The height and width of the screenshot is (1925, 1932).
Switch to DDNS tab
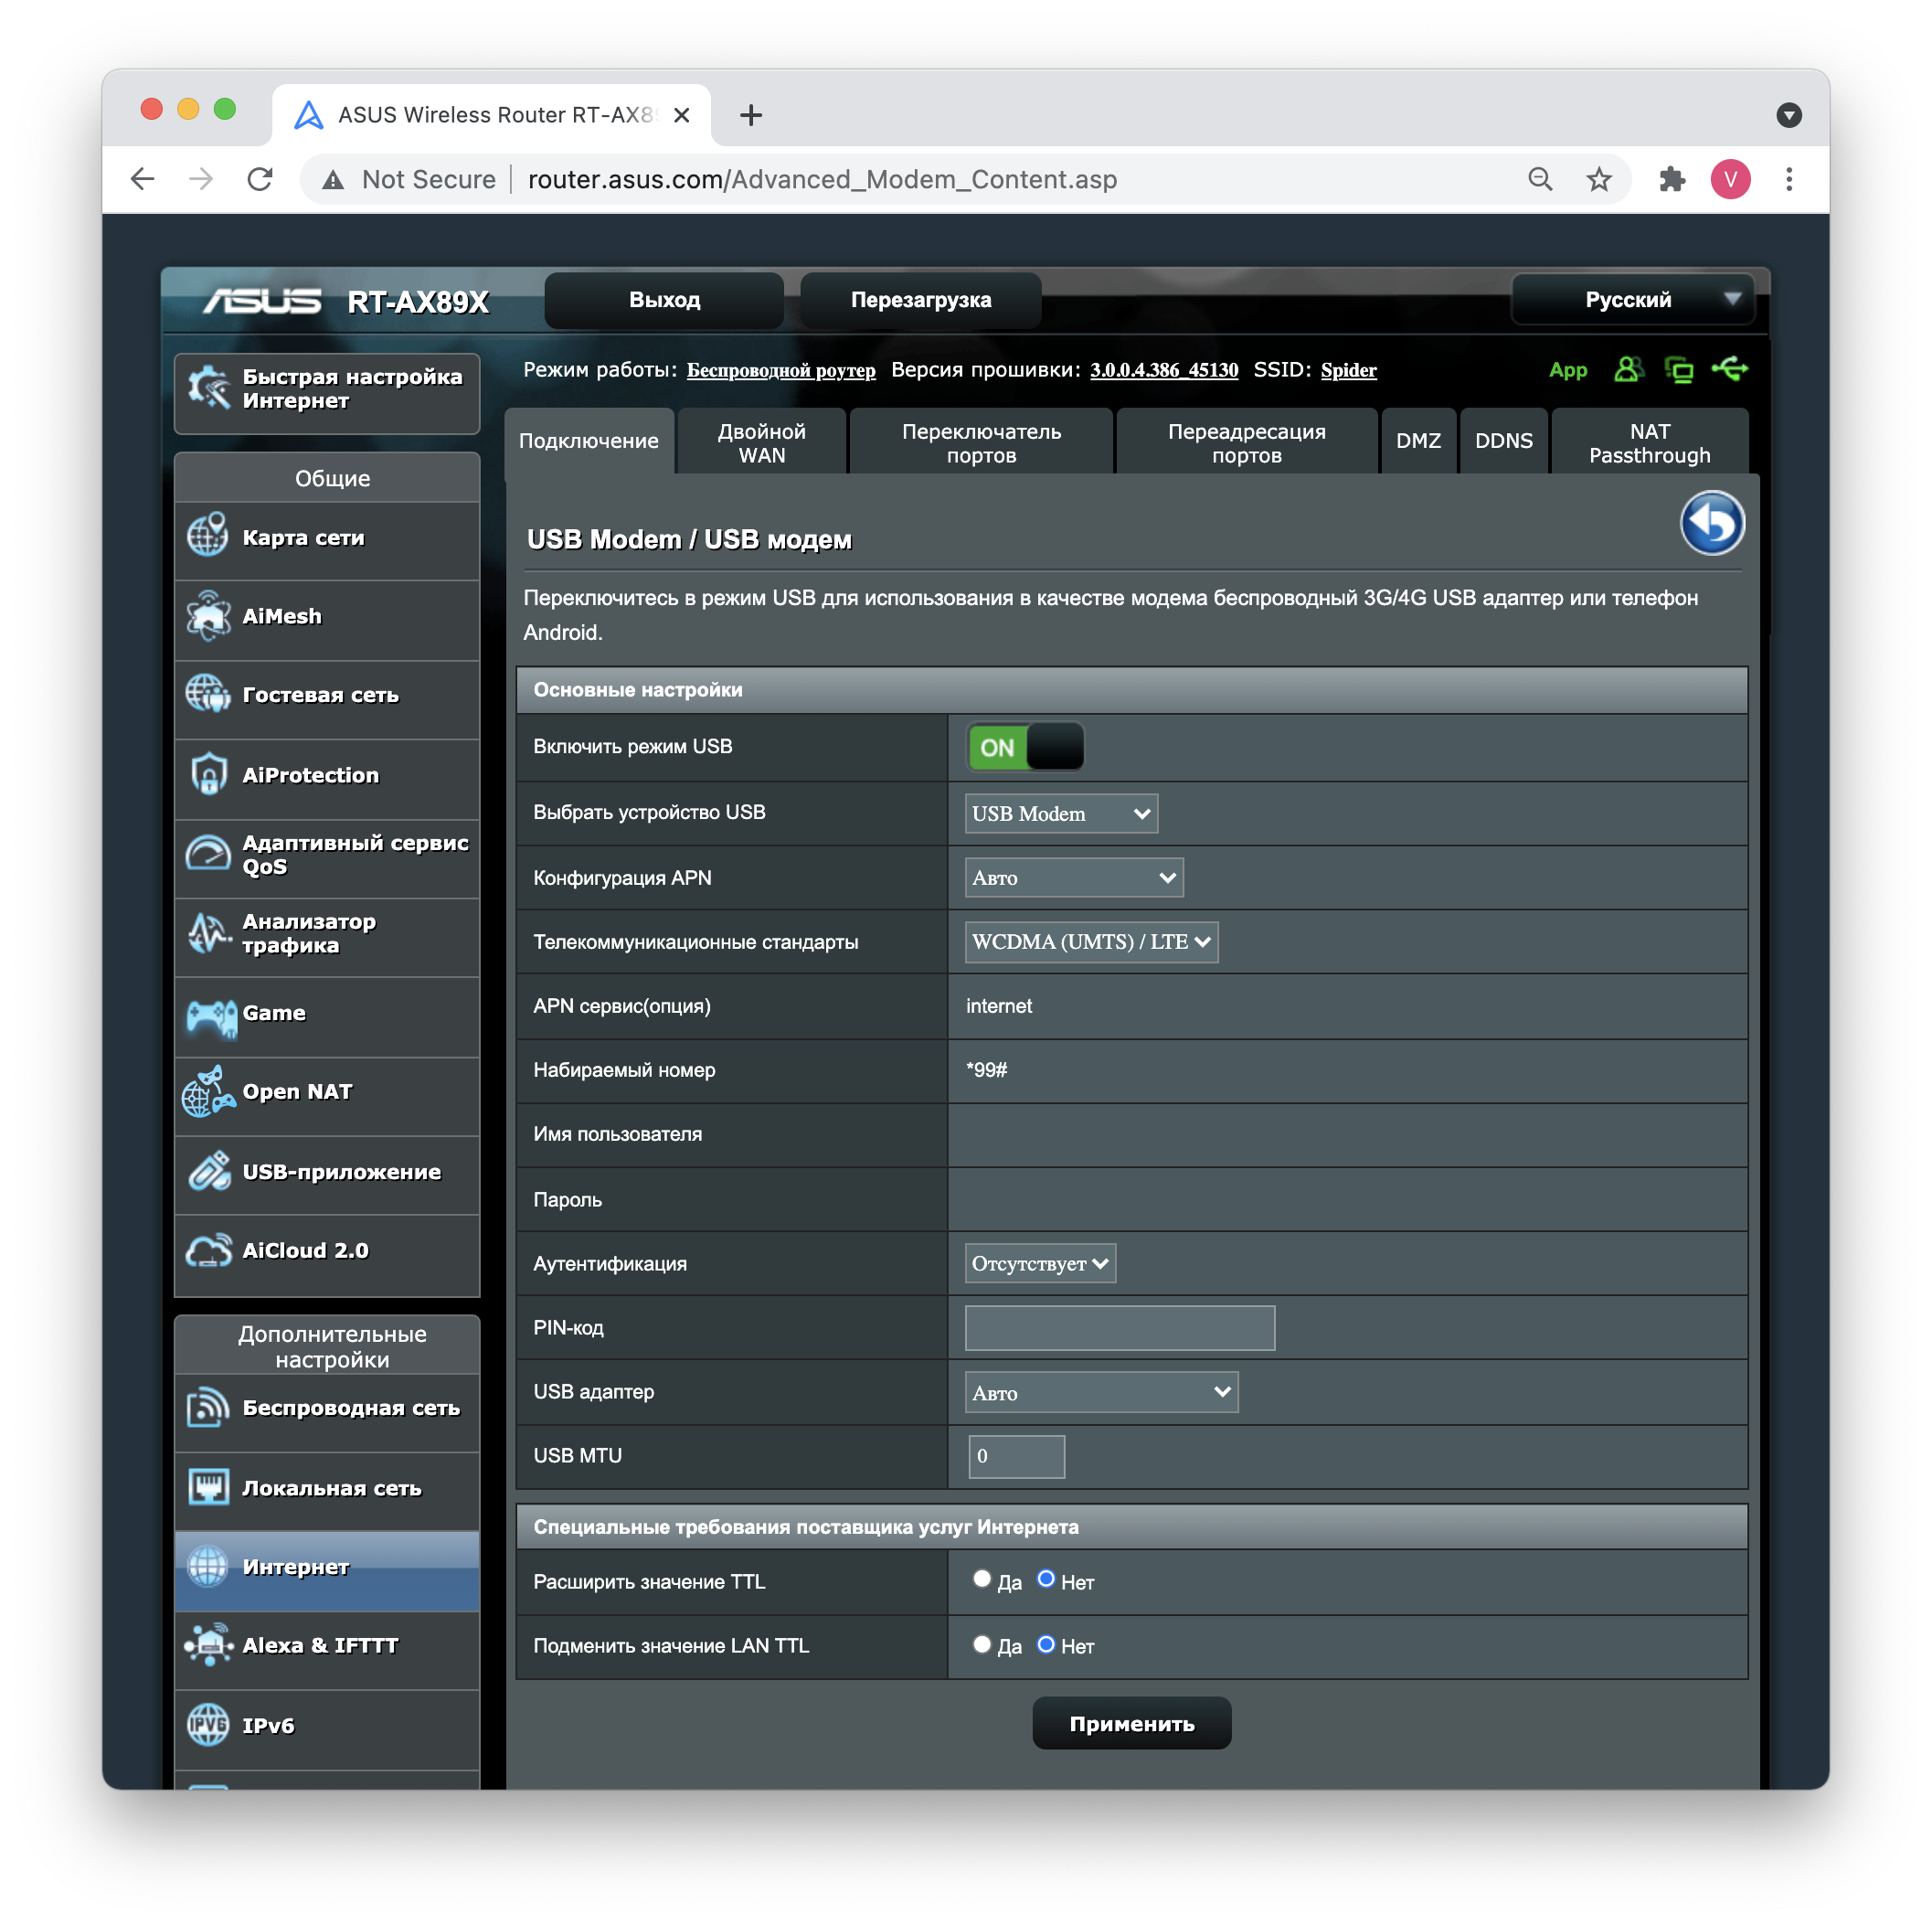(1503, 441)
